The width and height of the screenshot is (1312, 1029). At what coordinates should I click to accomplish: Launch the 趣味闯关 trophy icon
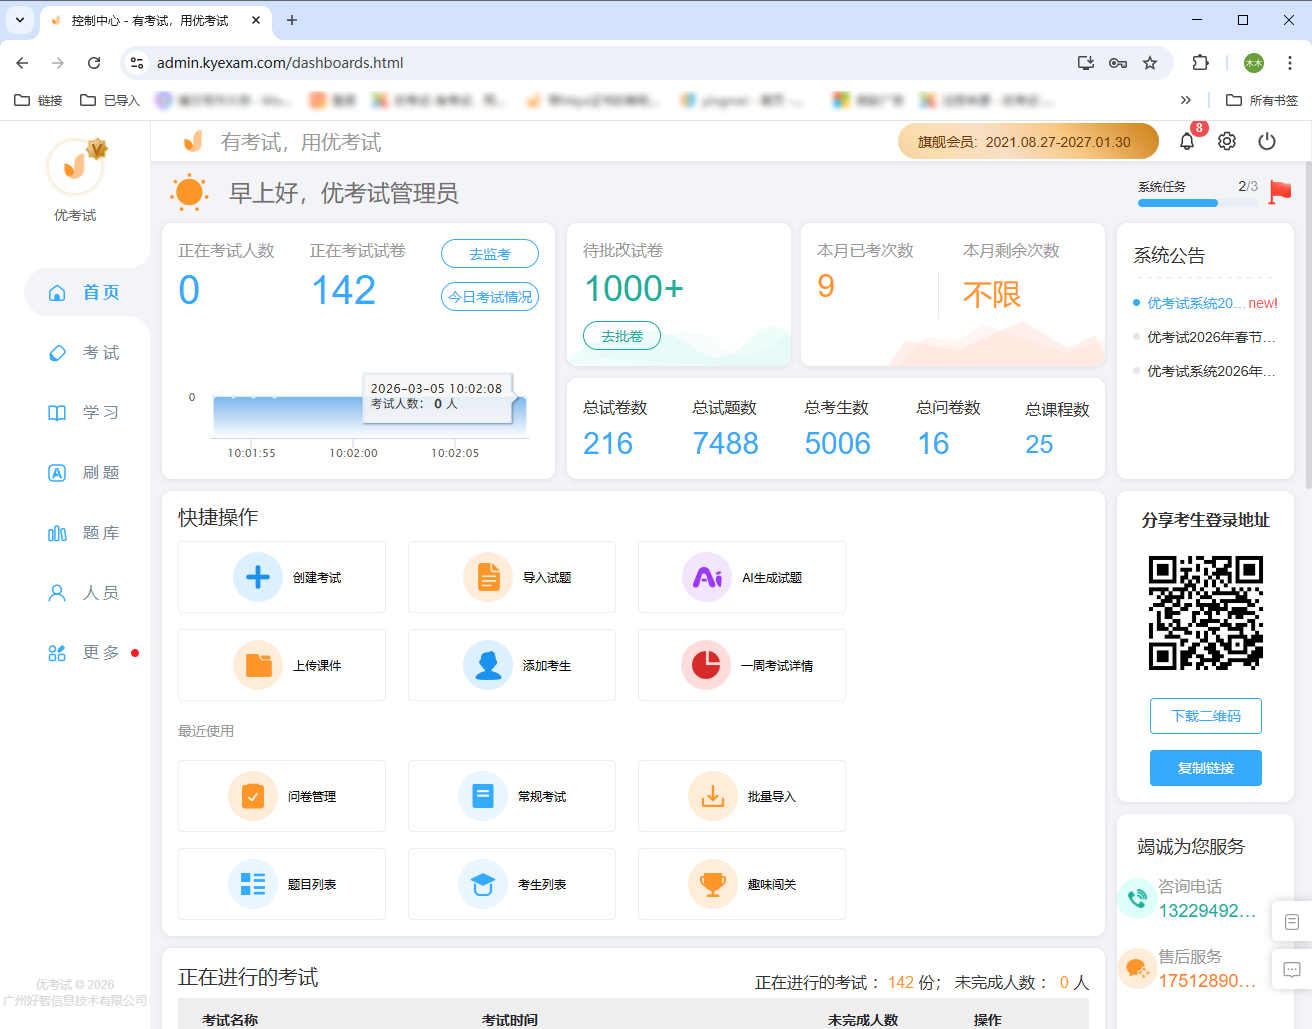click(x=712, y=884)
